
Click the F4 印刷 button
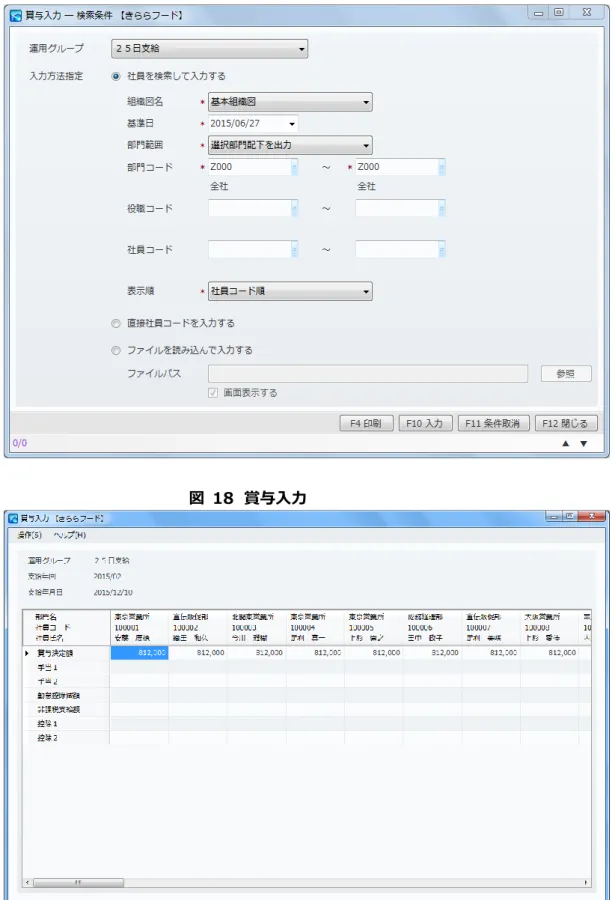366,423
